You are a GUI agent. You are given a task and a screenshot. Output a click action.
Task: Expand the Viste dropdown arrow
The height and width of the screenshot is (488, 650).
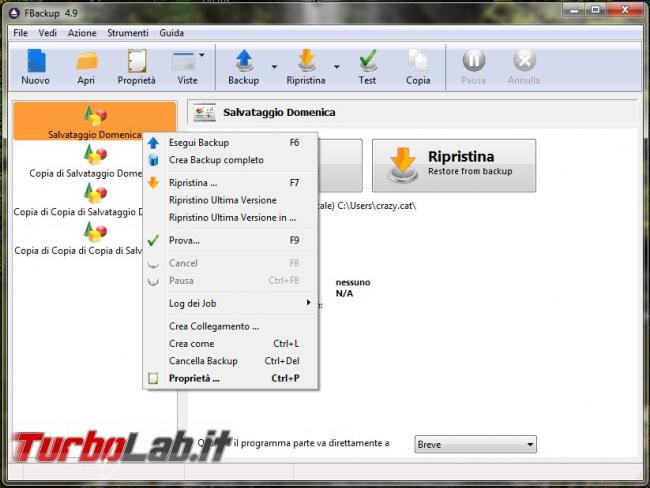(x=202, y=55)
